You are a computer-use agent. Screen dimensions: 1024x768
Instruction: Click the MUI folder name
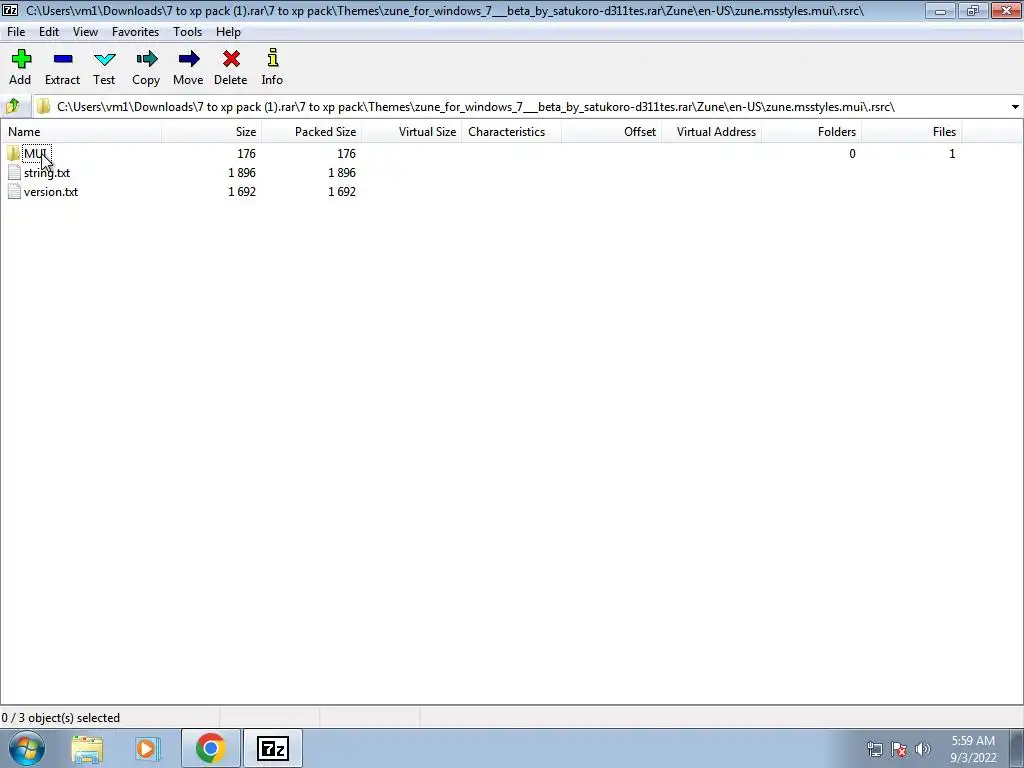click(x=37, y=153)
